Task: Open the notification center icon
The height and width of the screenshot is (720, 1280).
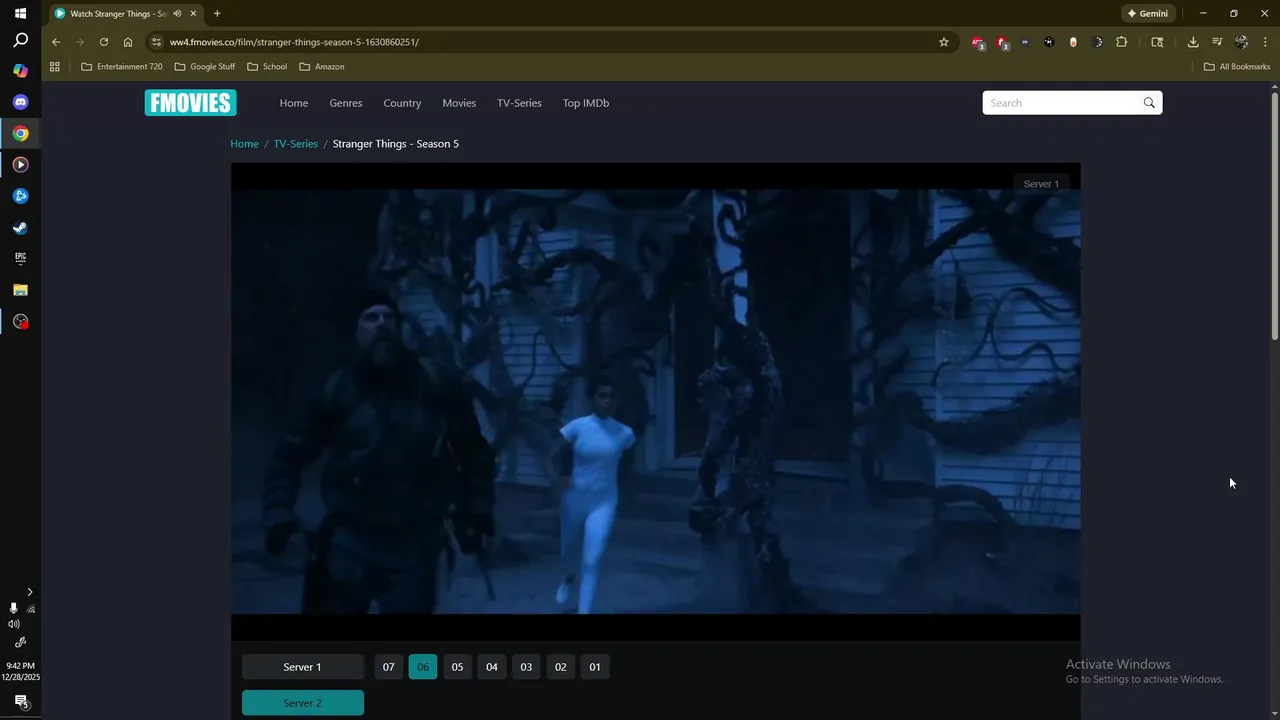Action: (20, 701)
